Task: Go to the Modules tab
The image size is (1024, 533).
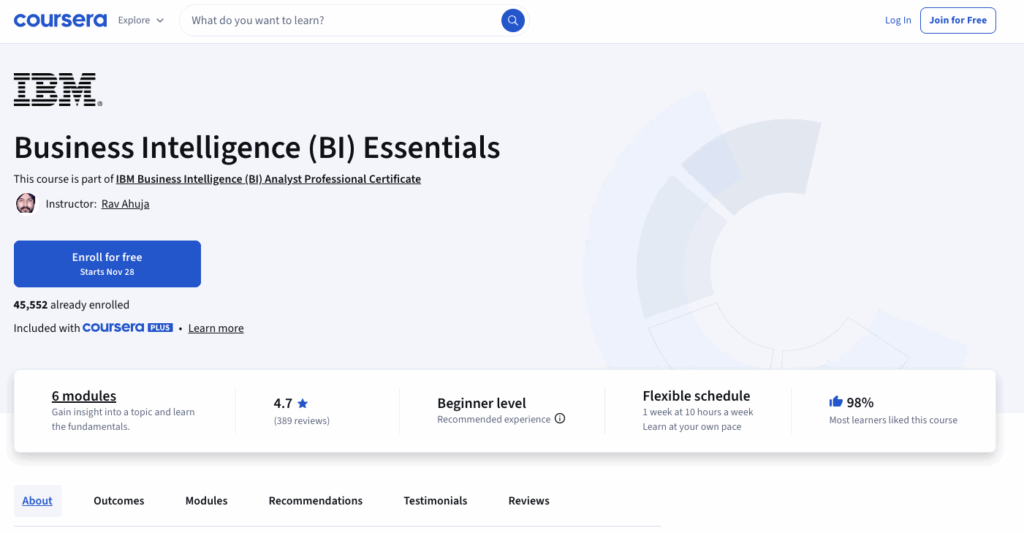Action: click(x=206, y=501)
